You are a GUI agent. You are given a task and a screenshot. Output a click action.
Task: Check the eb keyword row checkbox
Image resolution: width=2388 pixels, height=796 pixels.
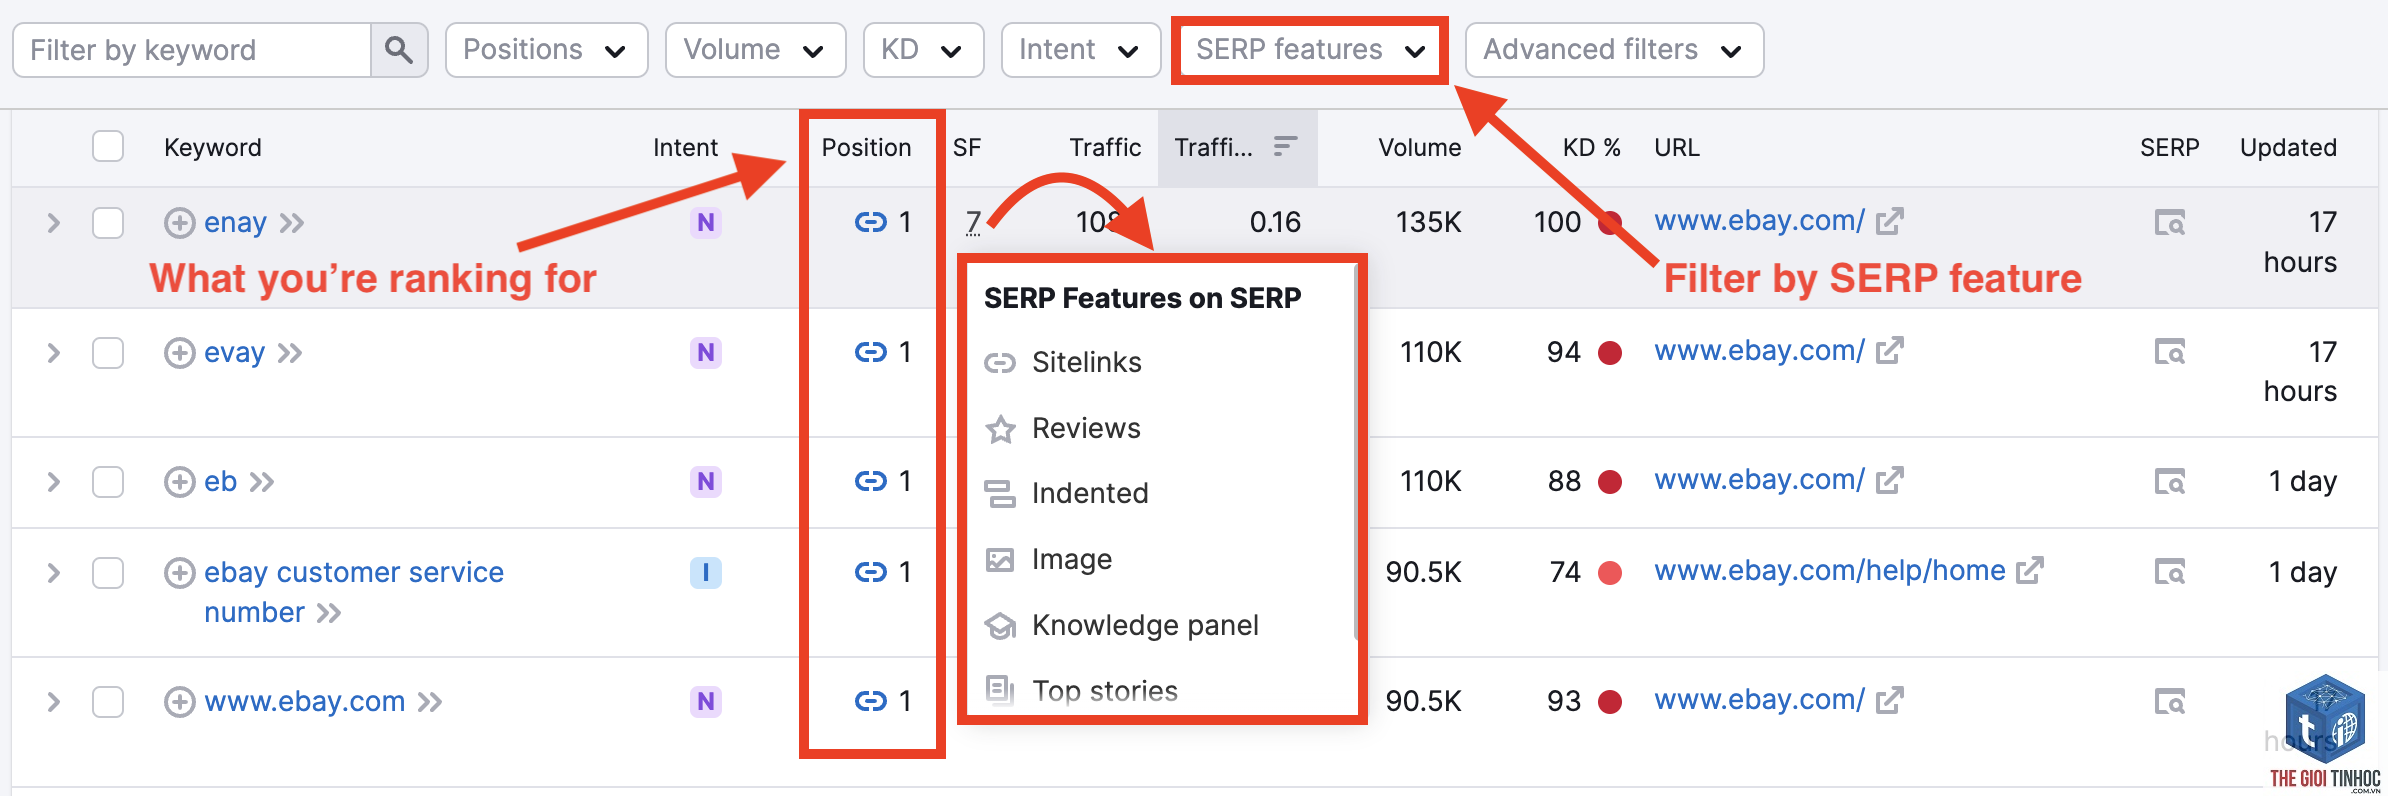tap(108, 482)
